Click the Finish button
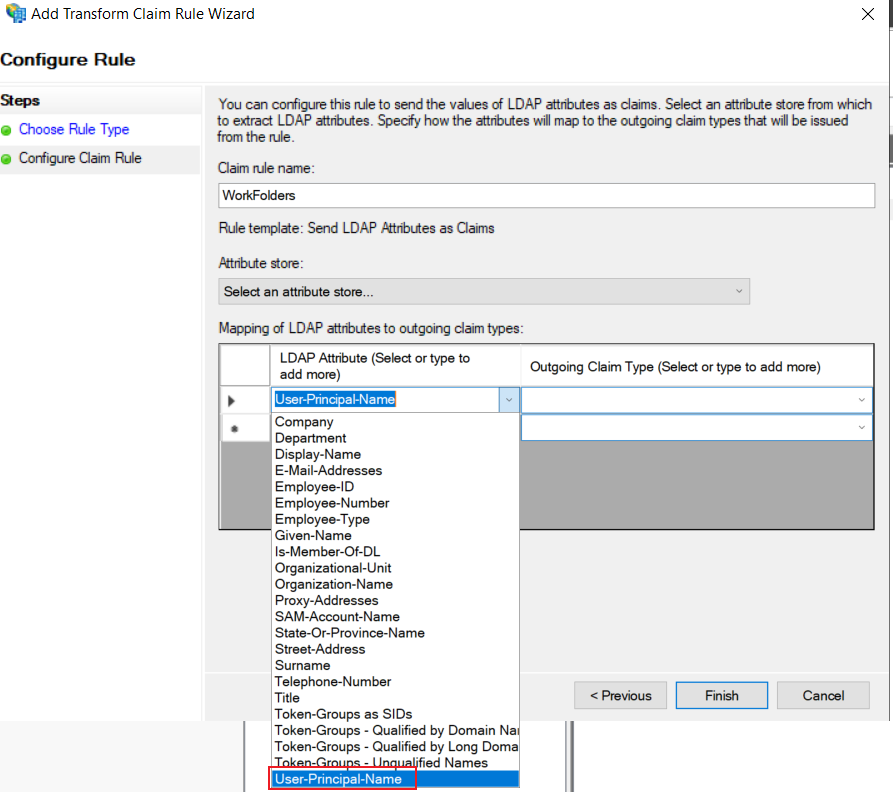This screenshot has width=893, height=792. [722, 695]
